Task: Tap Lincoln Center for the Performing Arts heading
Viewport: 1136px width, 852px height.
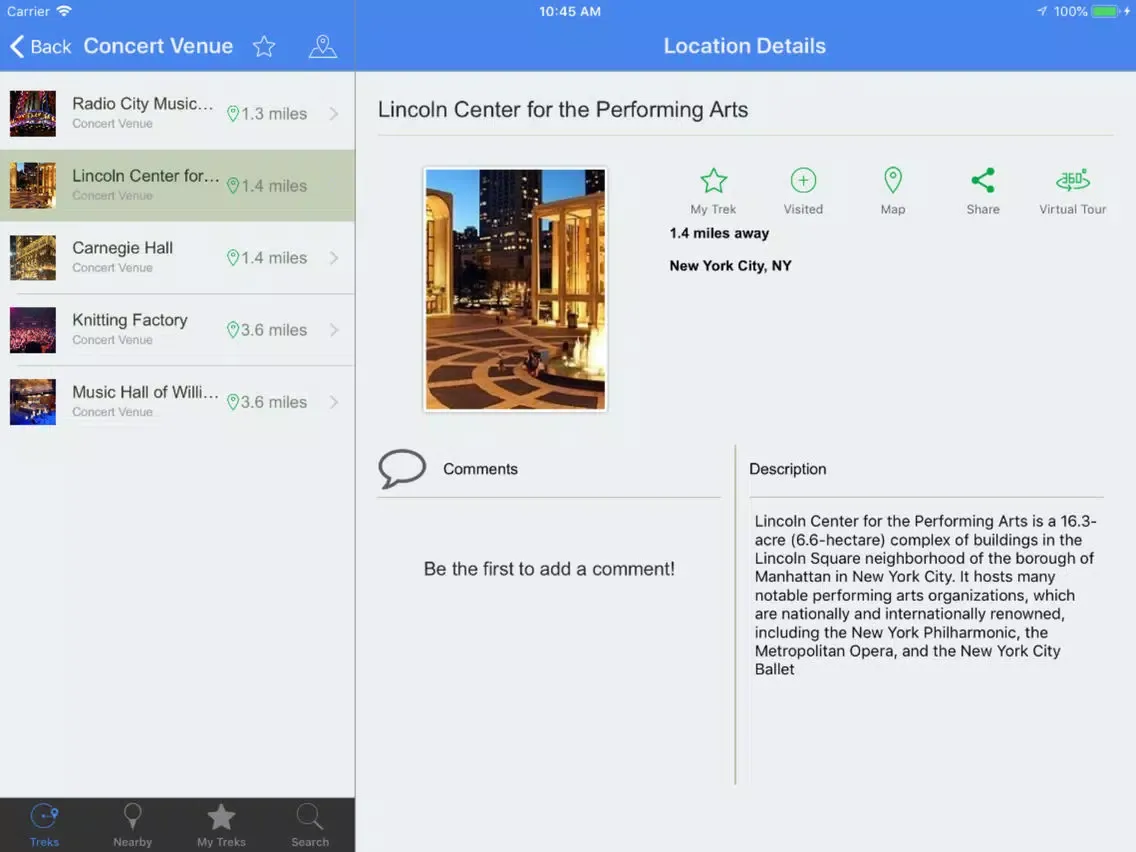Action: [563, 109]
